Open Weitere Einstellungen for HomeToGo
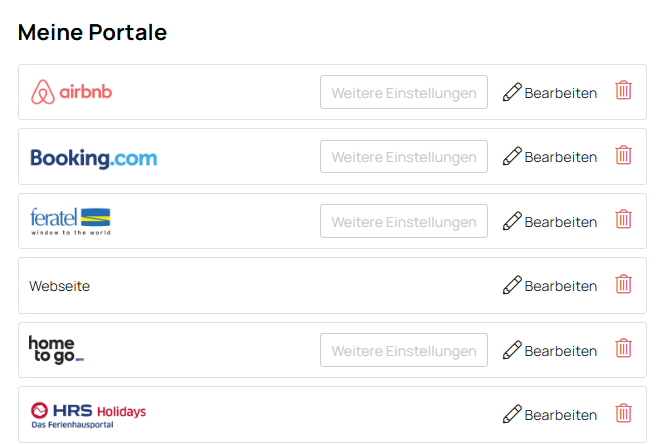Image resolution: width=667 pixels, height=444 pixels. coord(404,350)
